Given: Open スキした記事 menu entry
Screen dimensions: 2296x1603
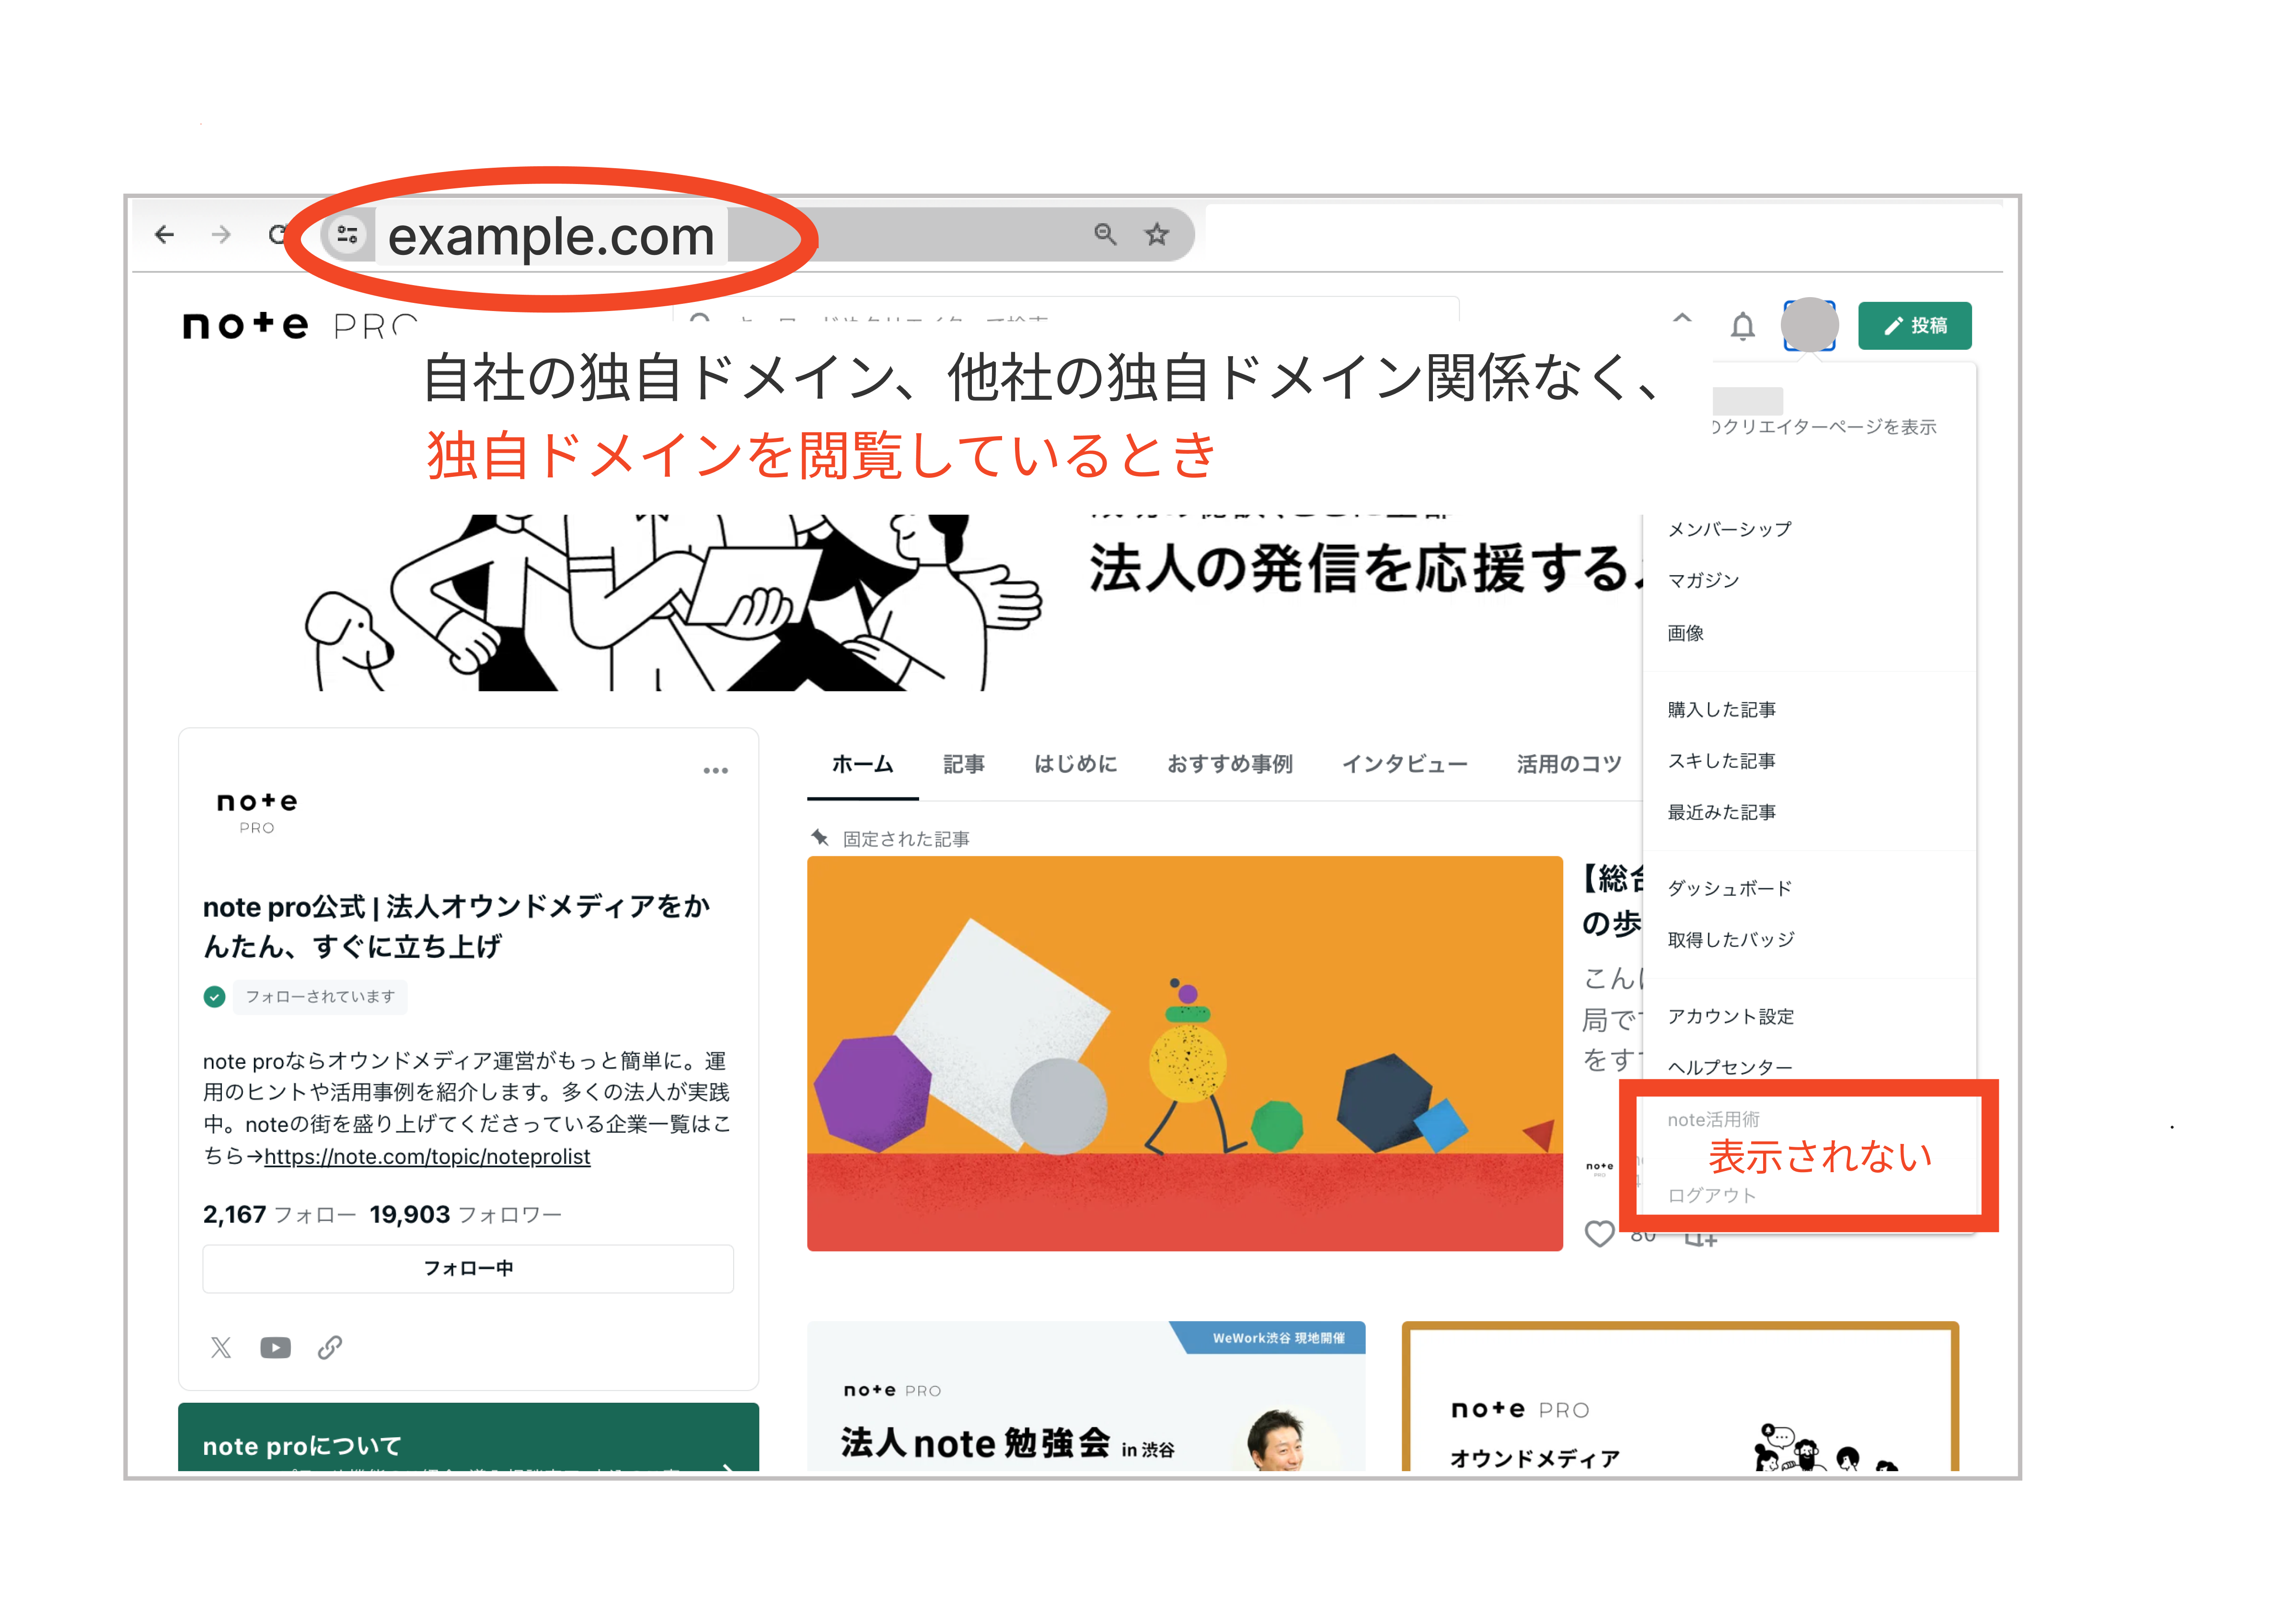Looking at the screenshot, I should click(1721, 761).
